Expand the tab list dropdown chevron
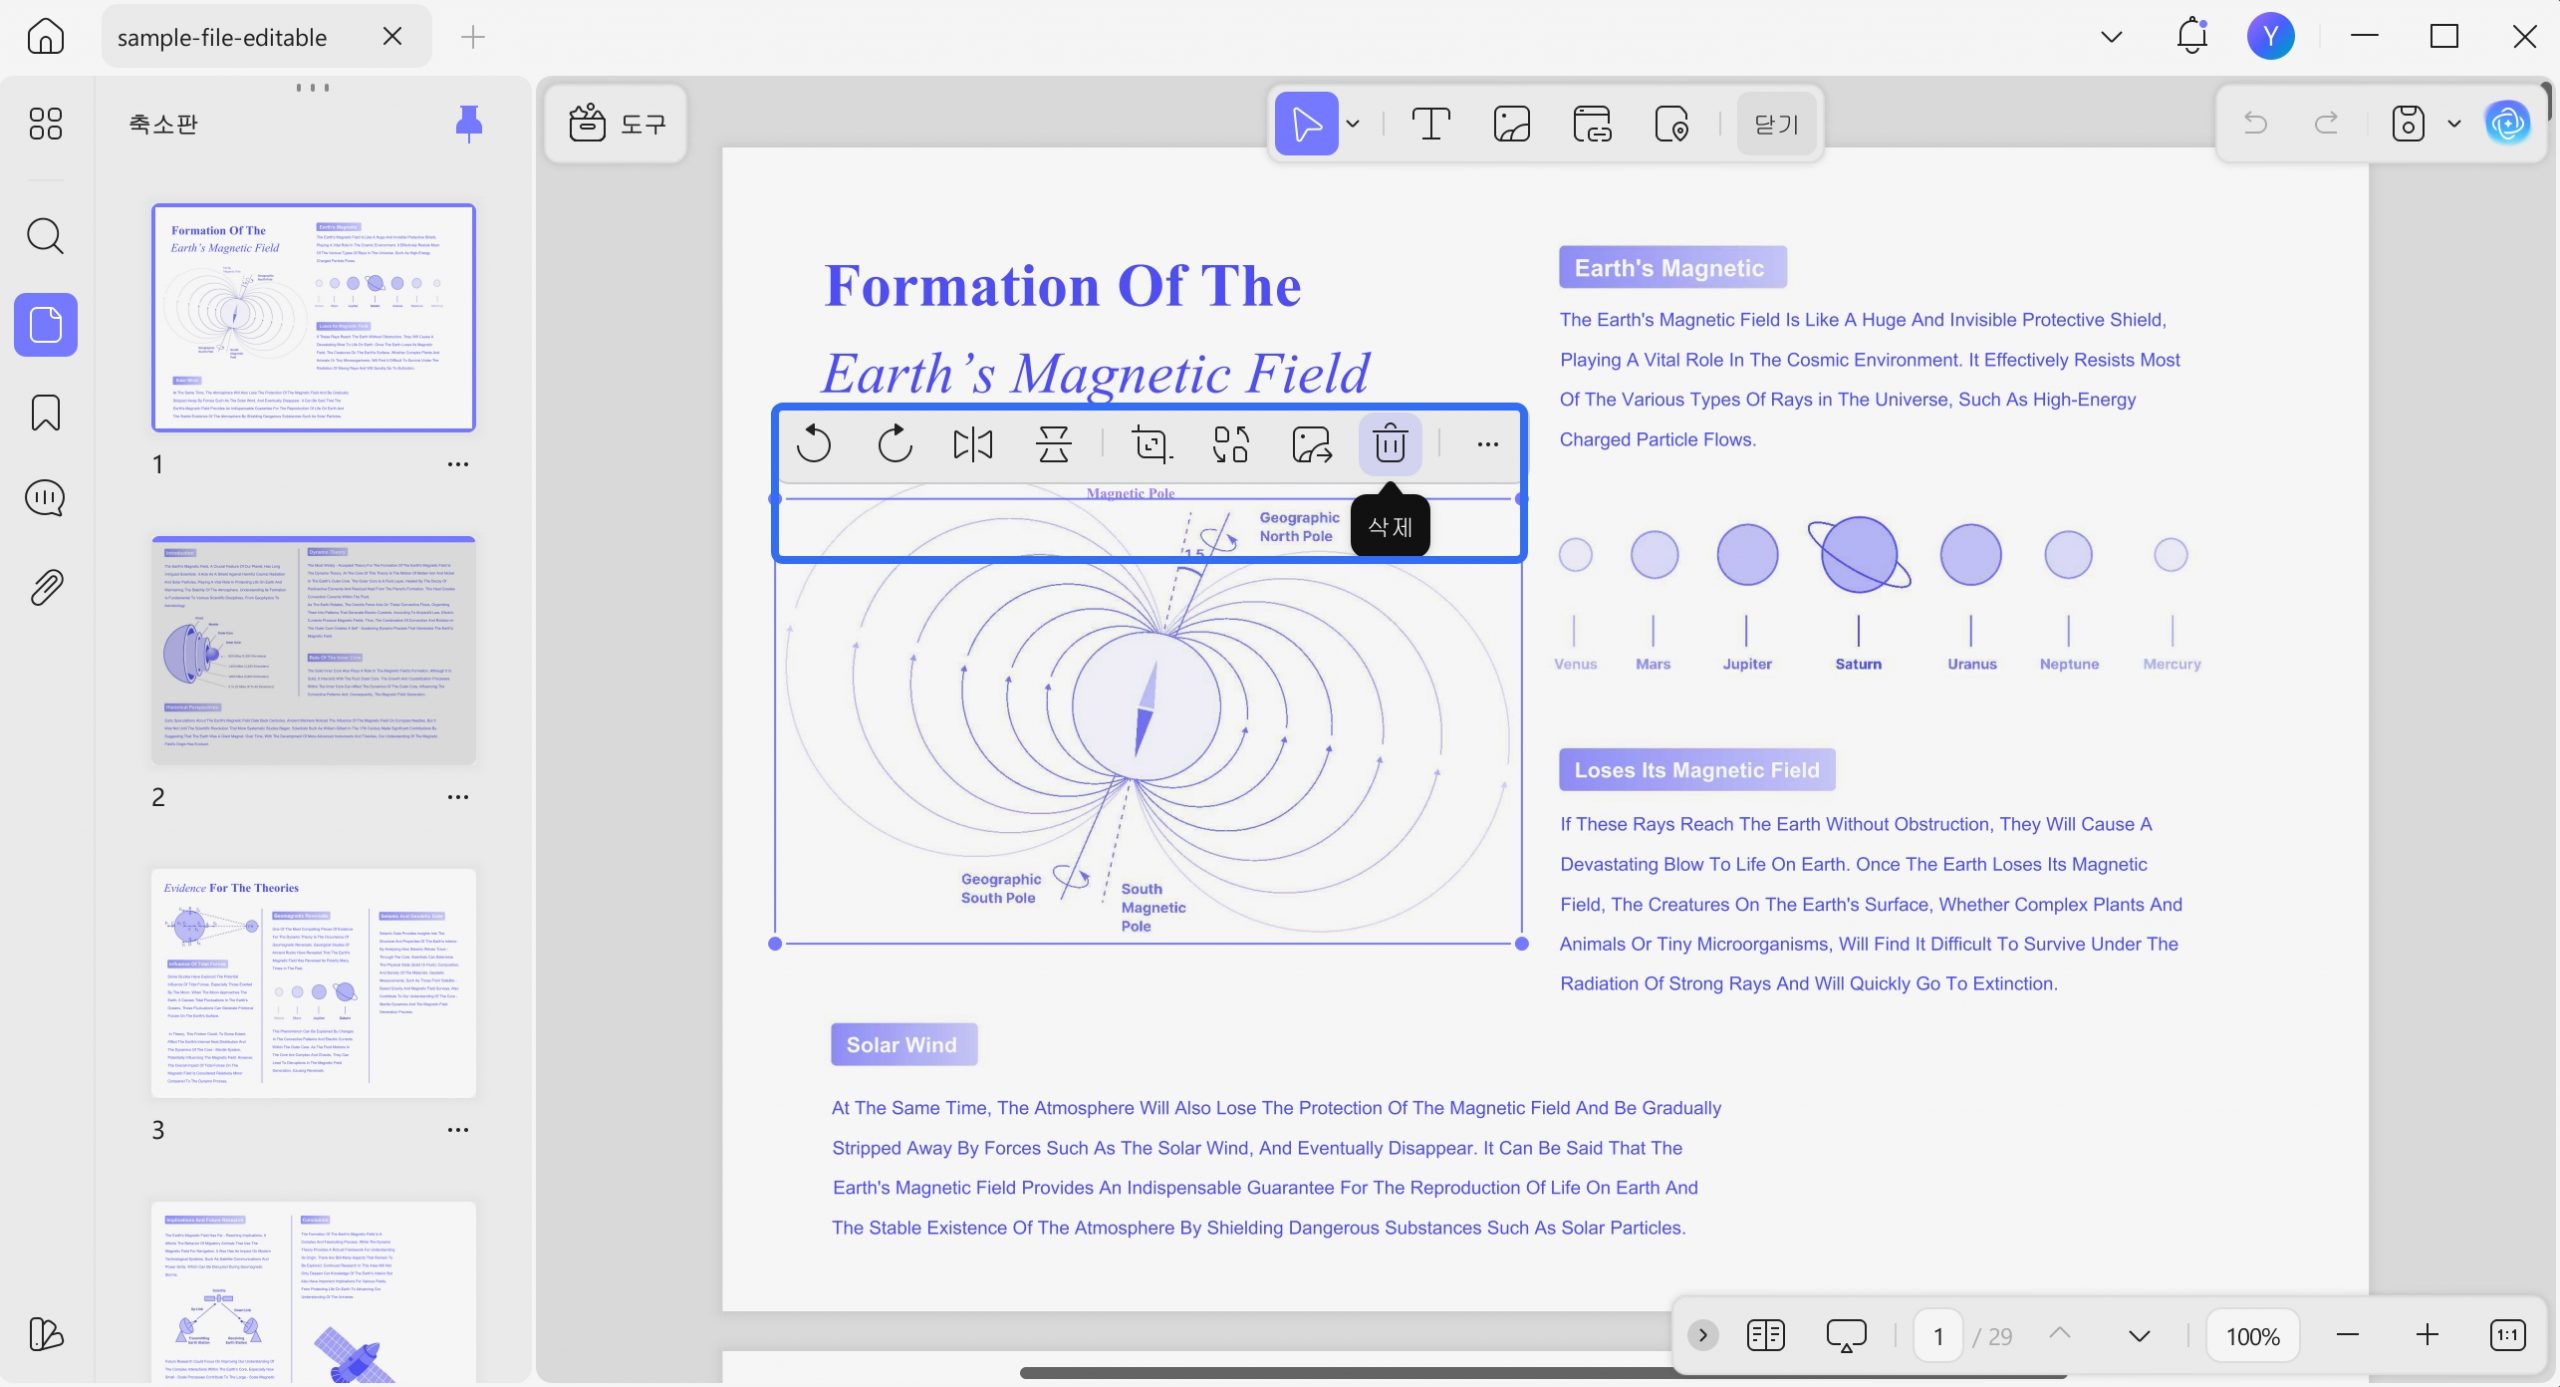 [2111, 37]
